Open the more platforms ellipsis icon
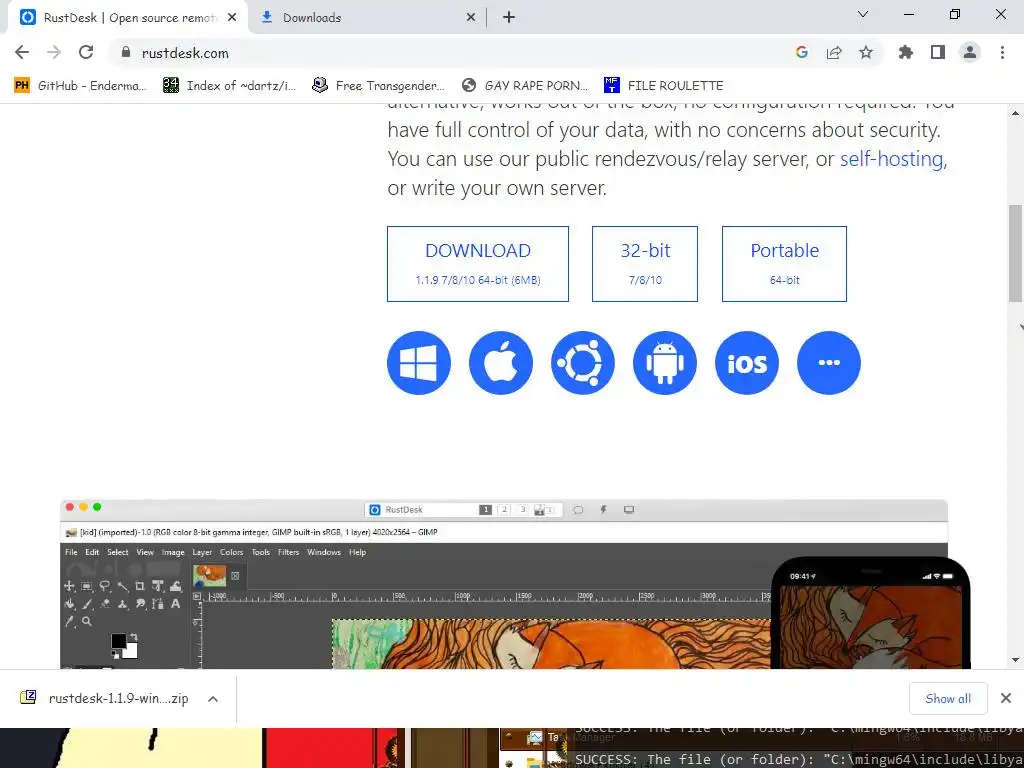The width and height of the screenshot is (1024, 768). point(829,362)
